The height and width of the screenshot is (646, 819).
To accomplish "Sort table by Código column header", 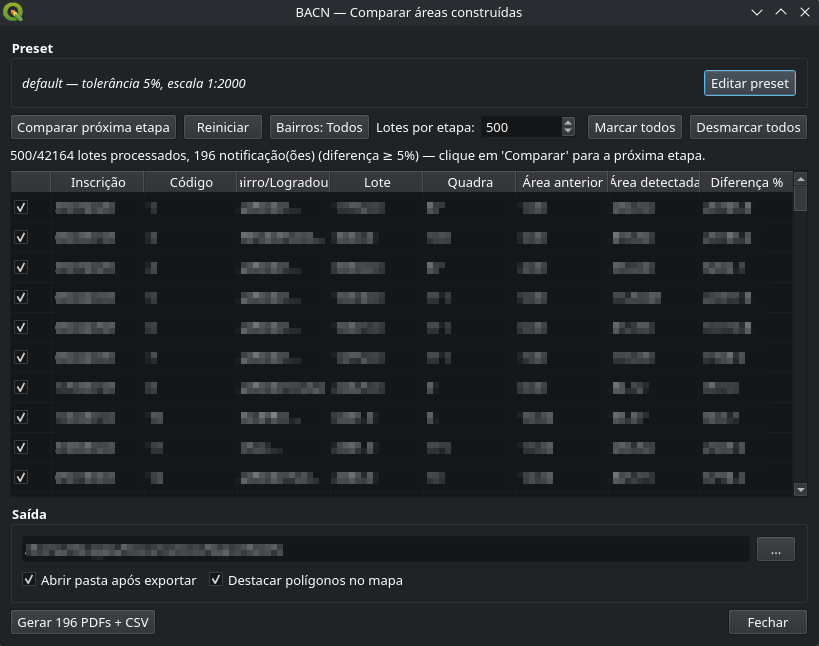I will click(x=191, y=182).
